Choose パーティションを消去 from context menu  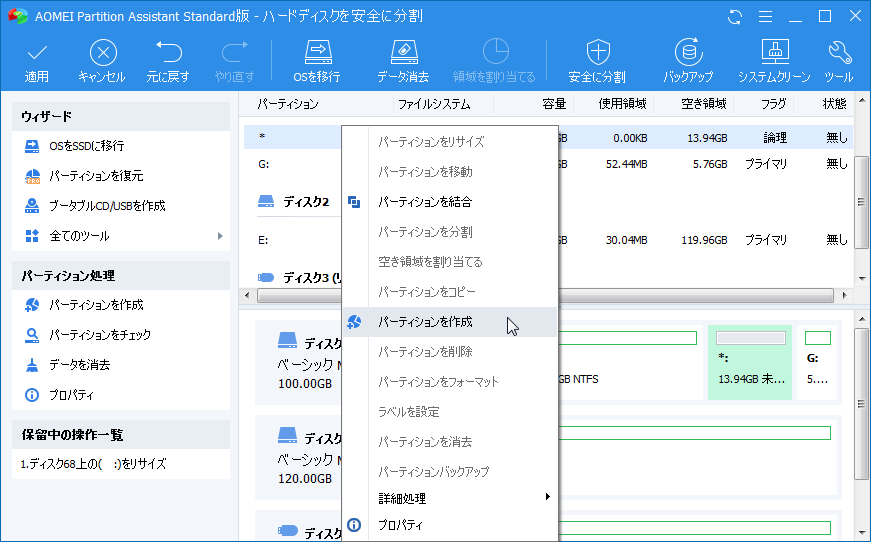450,442
